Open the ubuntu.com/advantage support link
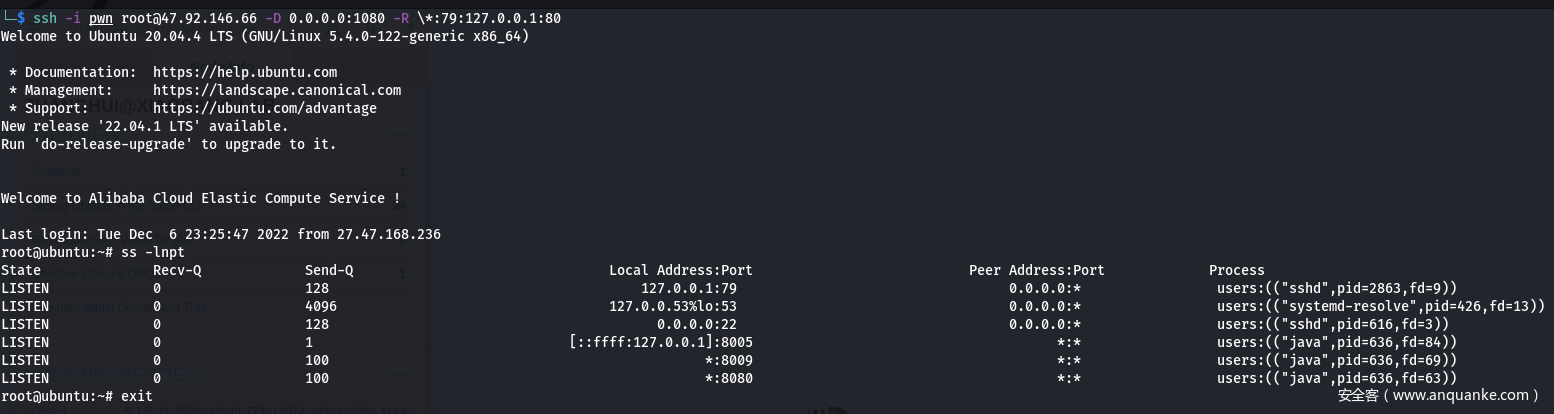The width and height of the screenshot is (1554, 414). coord(265,108)
